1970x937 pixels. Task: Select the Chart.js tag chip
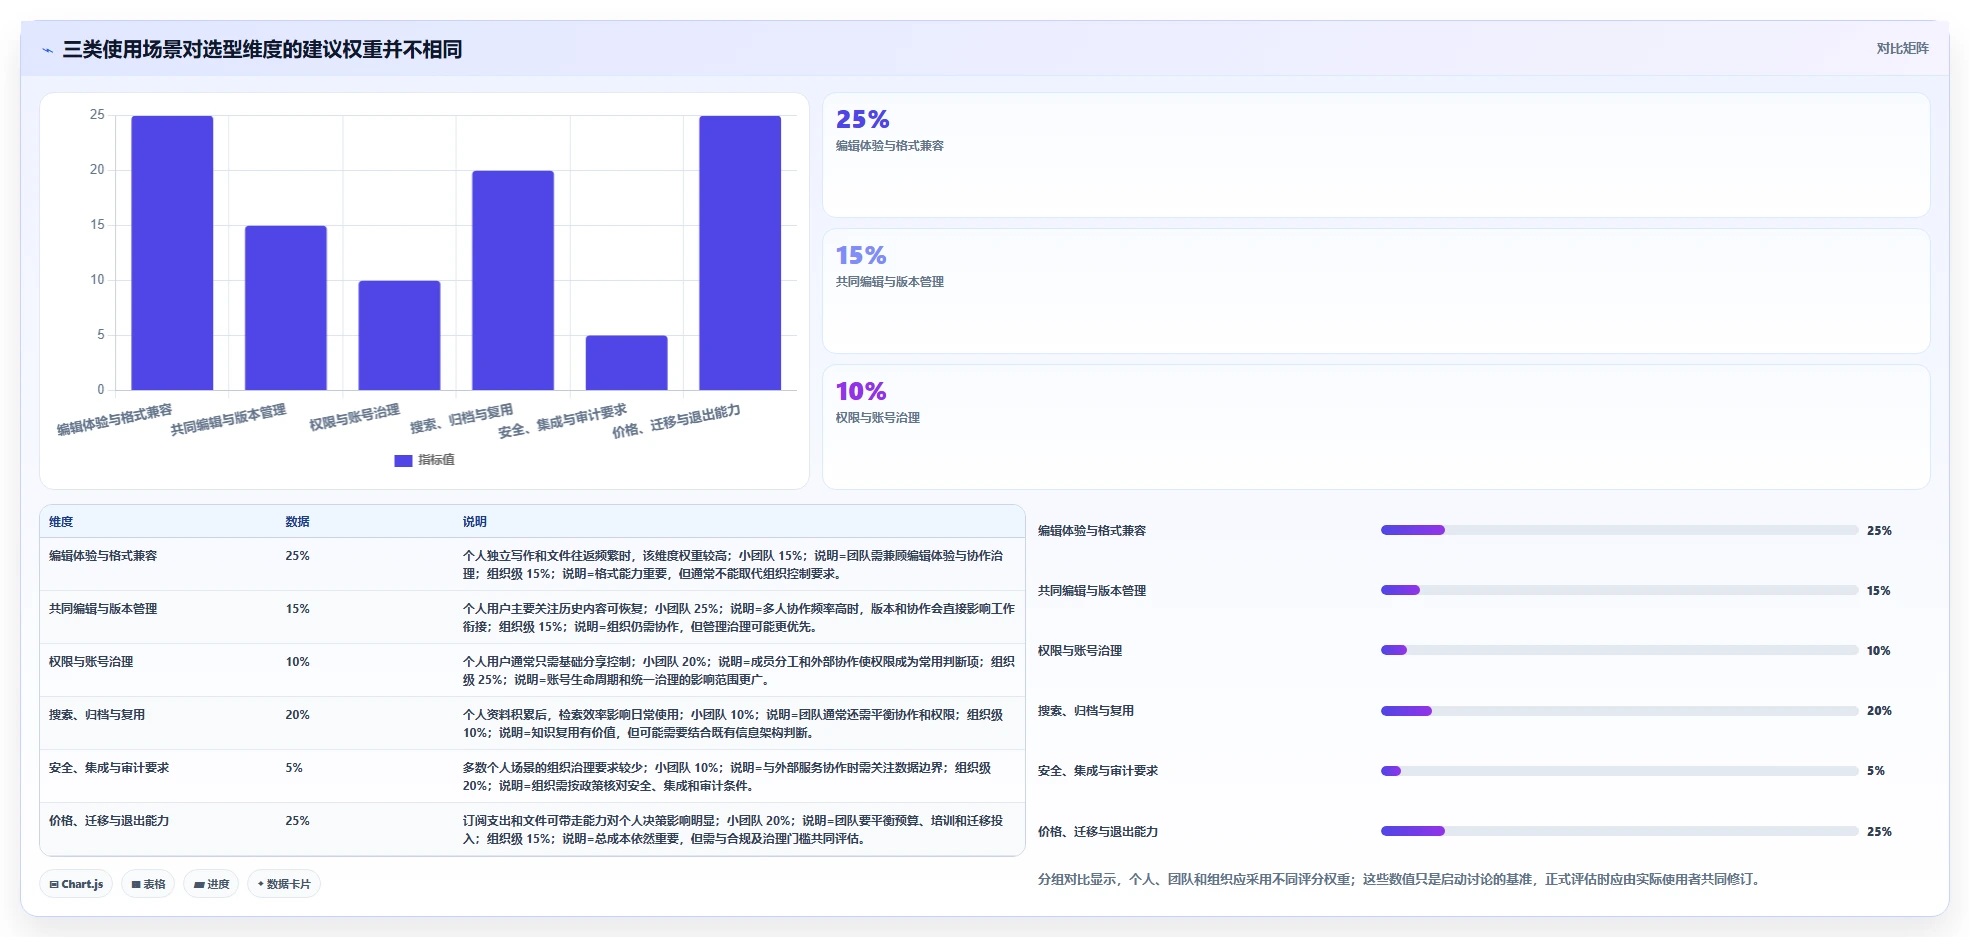point(76,884)
